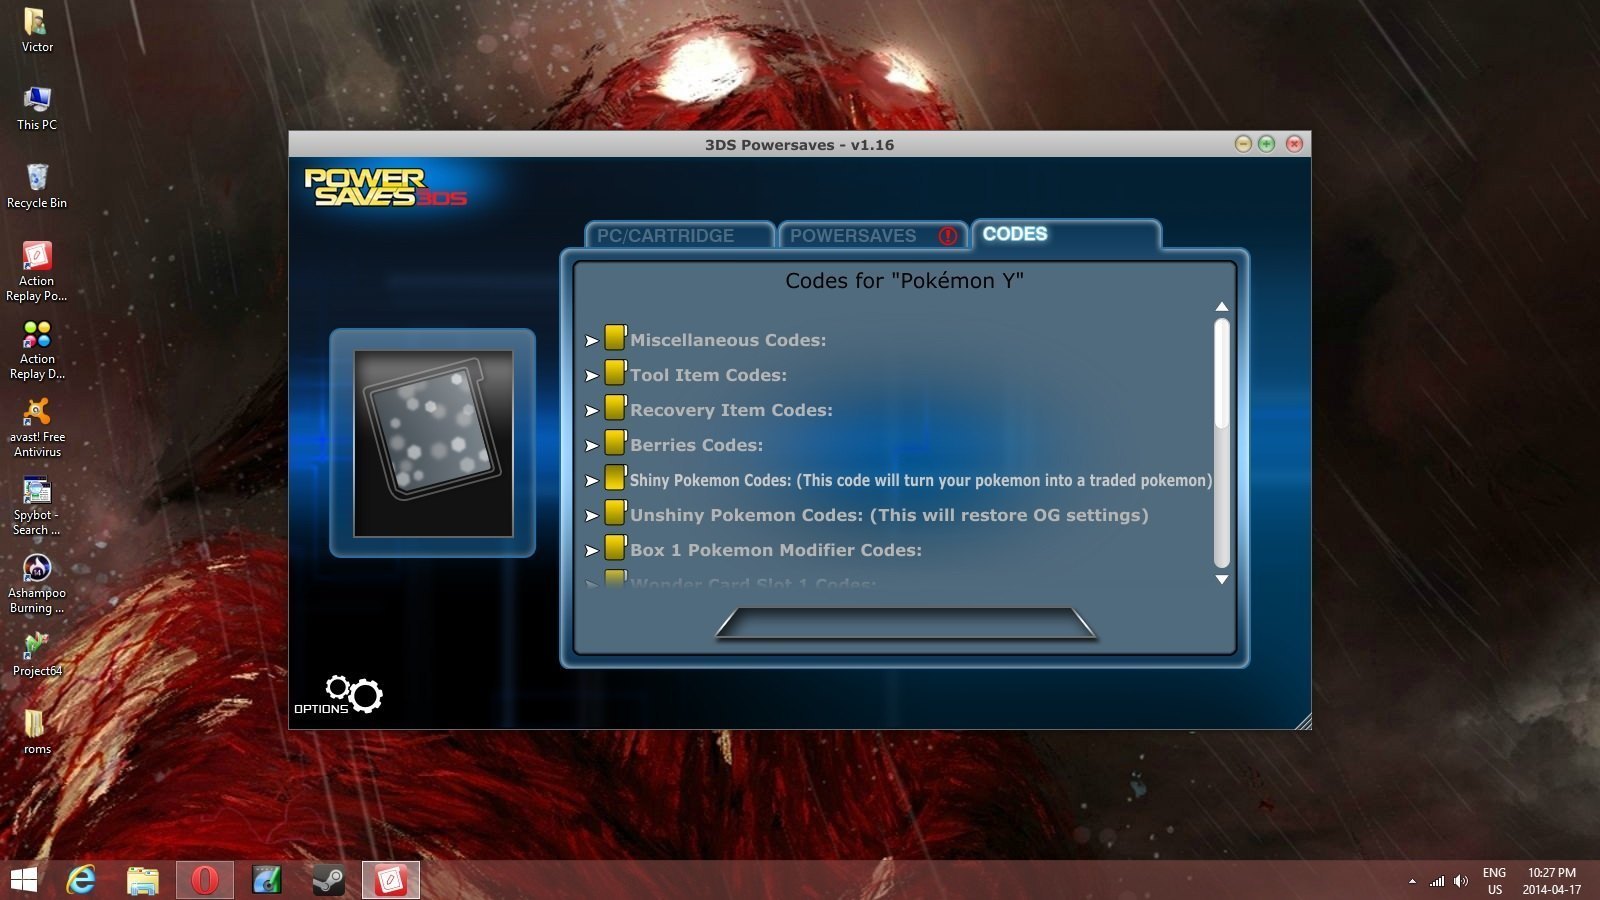Select the Recovery Item Codes folder icon
Viewport: 1600px width, 900px height.
tap(615, 408)
